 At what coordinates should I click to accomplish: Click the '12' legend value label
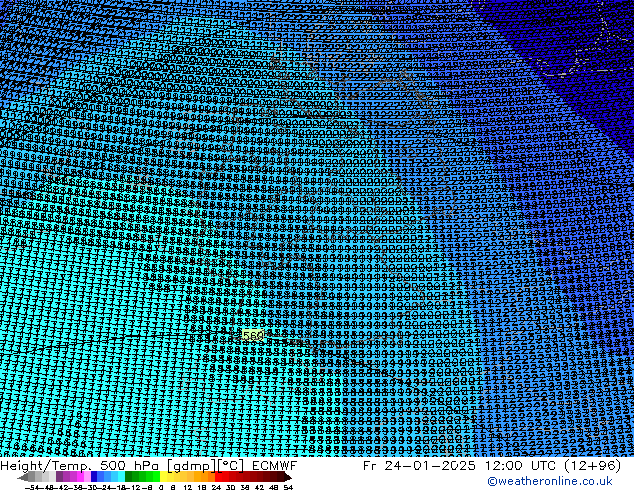[188, 488]
